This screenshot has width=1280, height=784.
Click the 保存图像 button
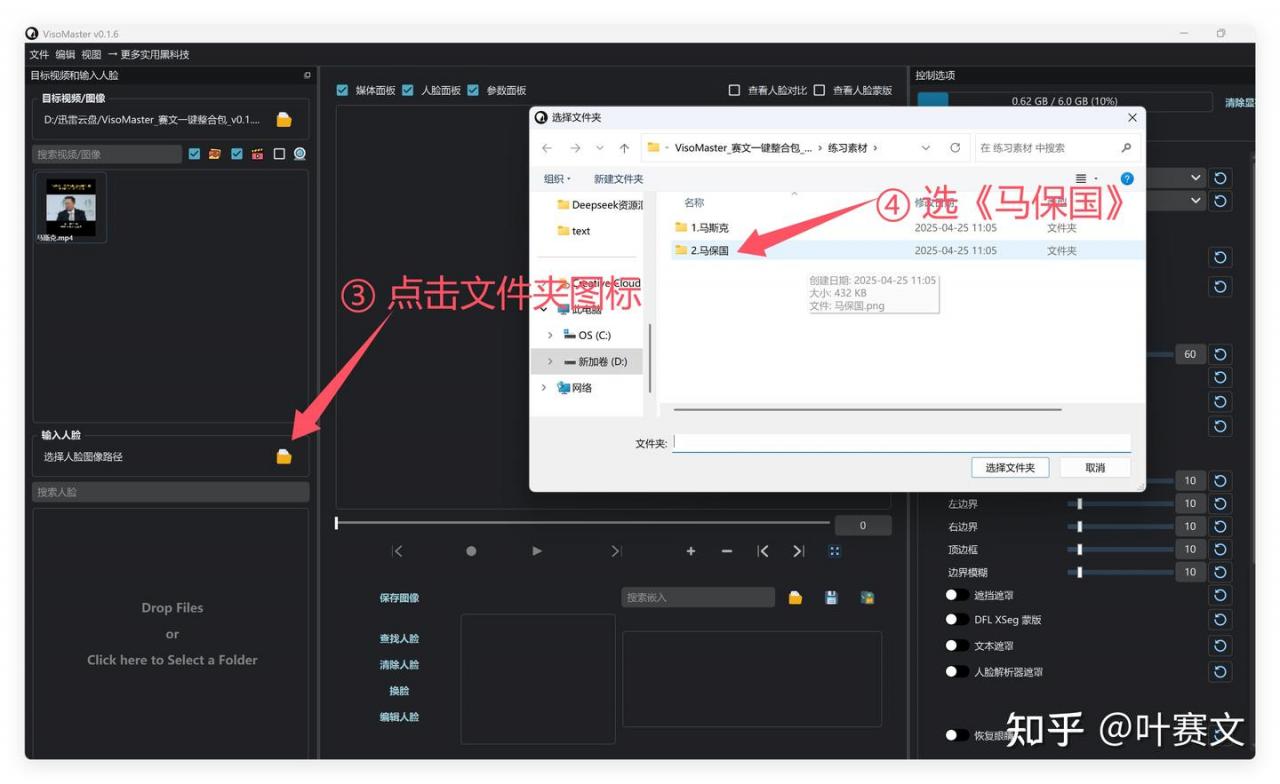[399, 598]
